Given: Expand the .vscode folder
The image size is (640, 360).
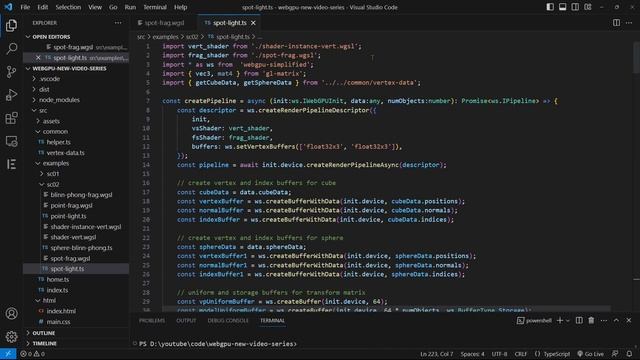Looking at the screenshot, I should click(x=50, y=79).
